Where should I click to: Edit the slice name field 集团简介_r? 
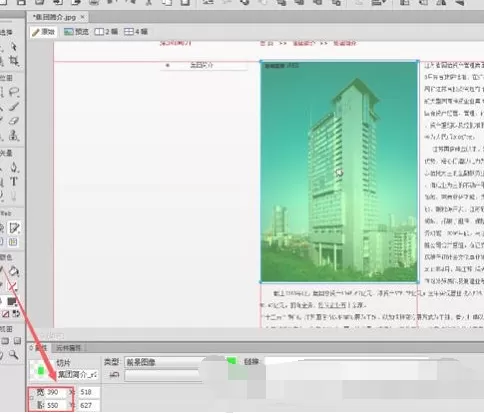tap(77, 375)
